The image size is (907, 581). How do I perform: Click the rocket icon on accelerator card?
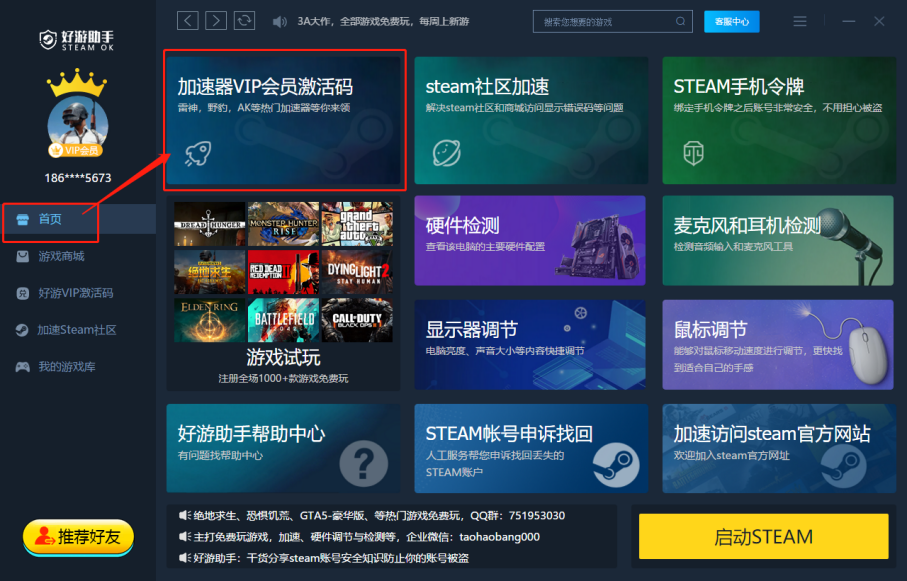198,154
